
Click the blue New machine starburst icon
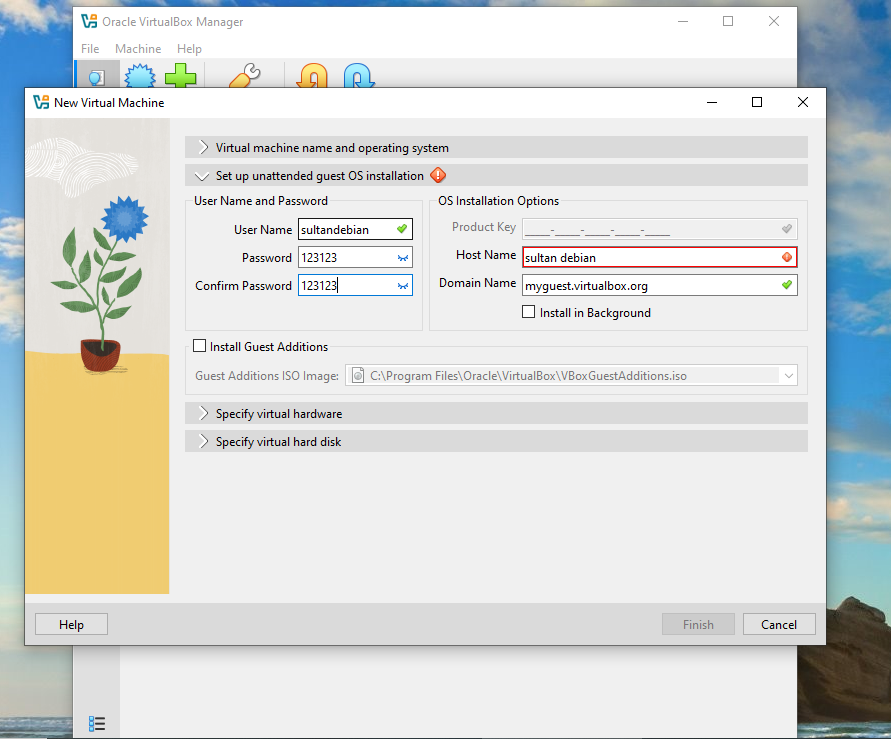coord(140,76)
